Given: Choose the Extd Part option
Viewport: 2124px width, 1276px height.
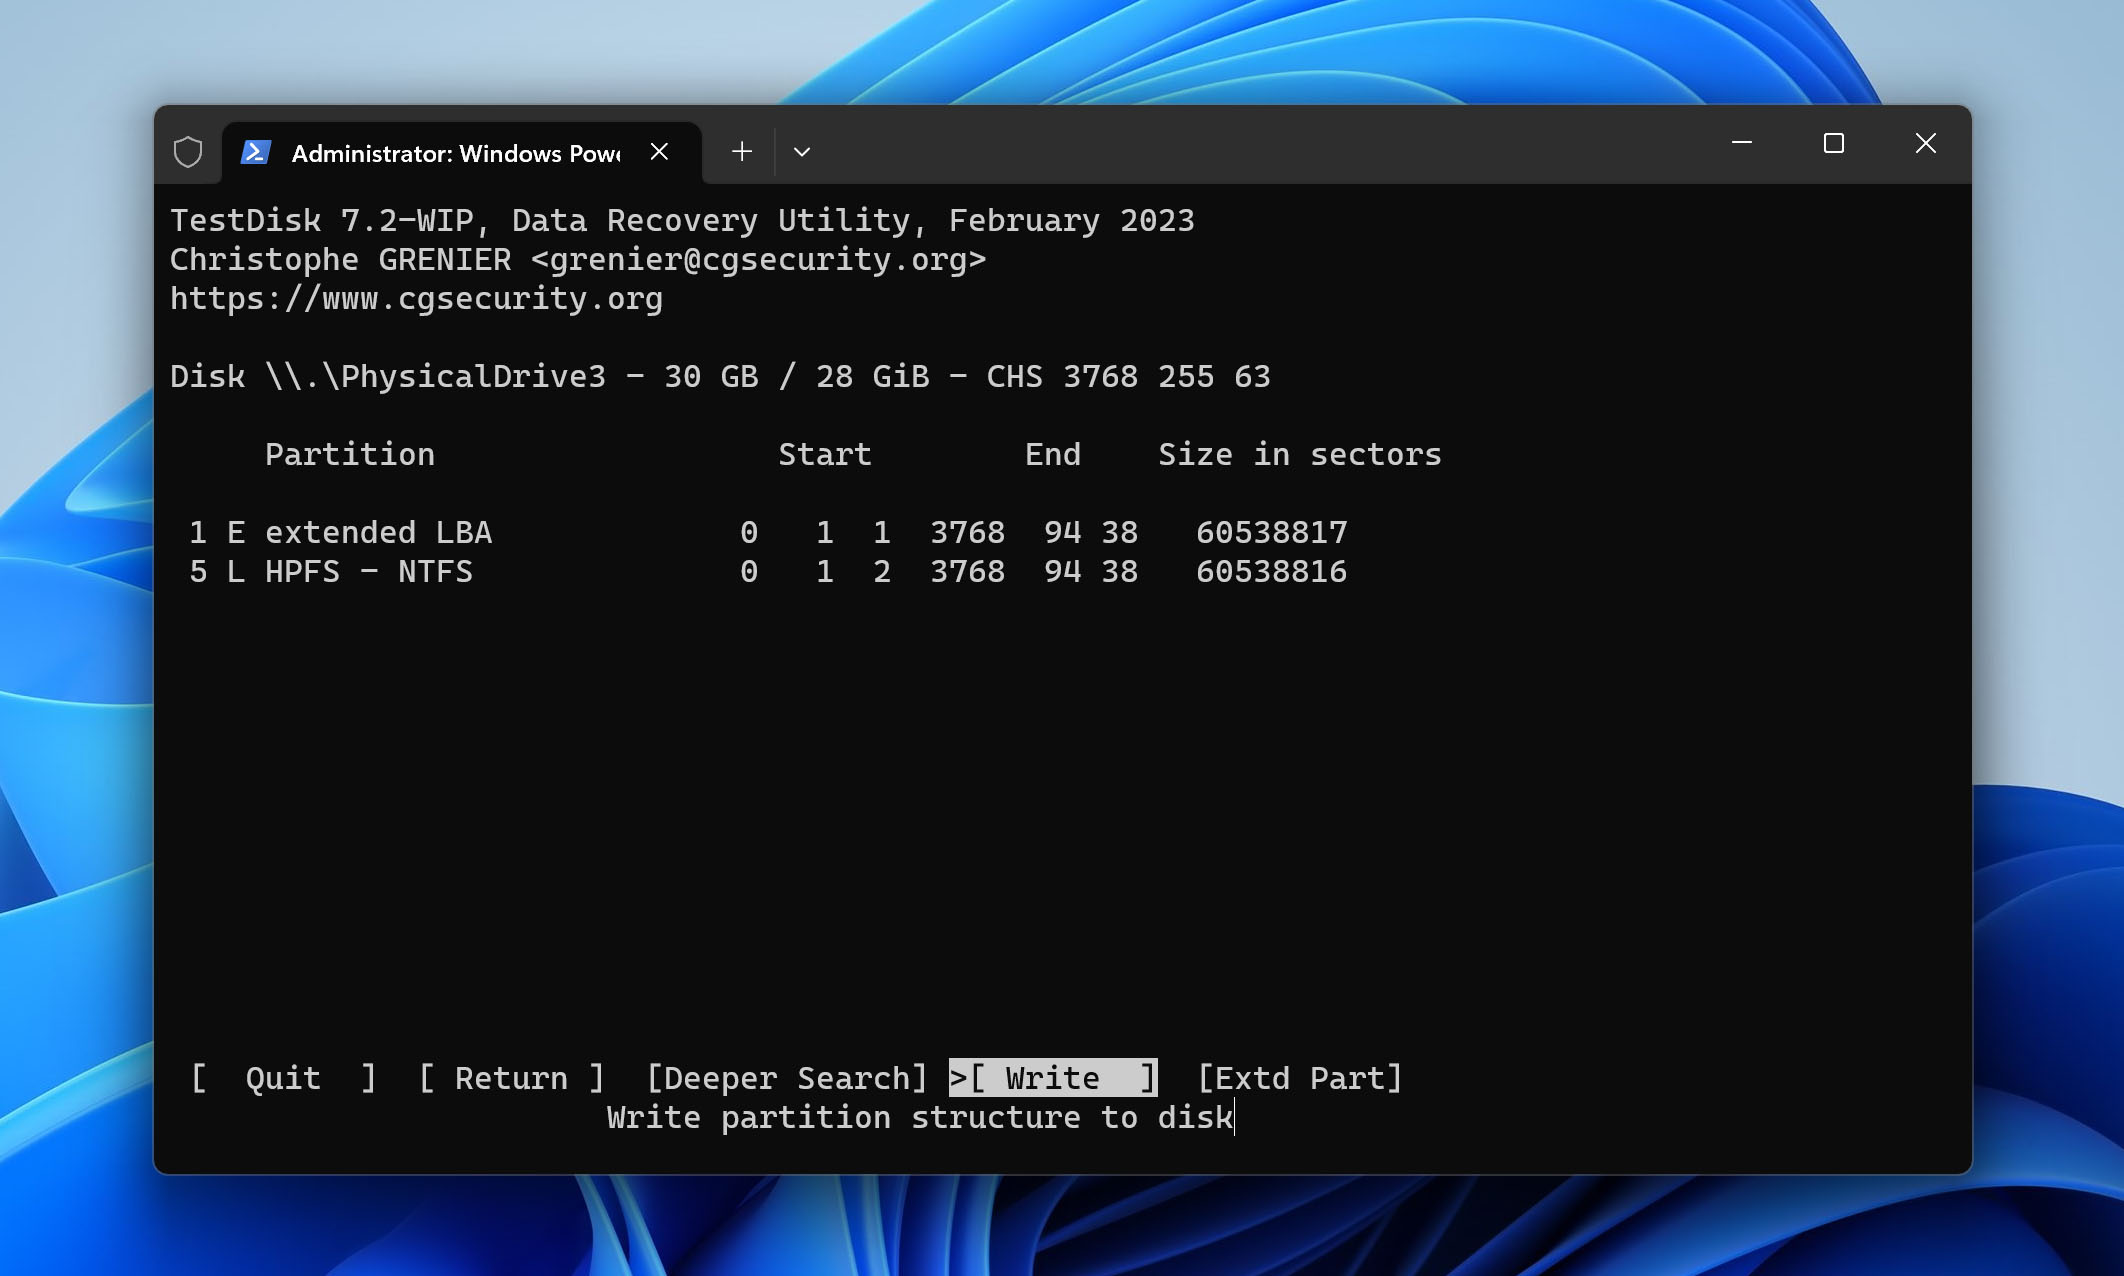Looking at the screenshot, I should (x=1300, y=1078).
